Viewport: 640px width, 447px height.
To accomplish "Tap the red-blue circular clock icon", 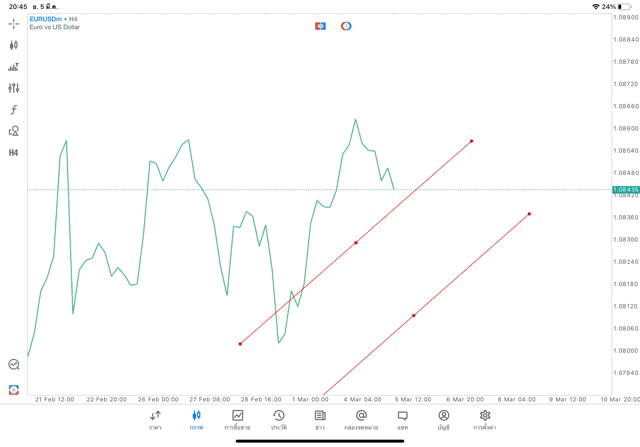I will click(346, 26).
